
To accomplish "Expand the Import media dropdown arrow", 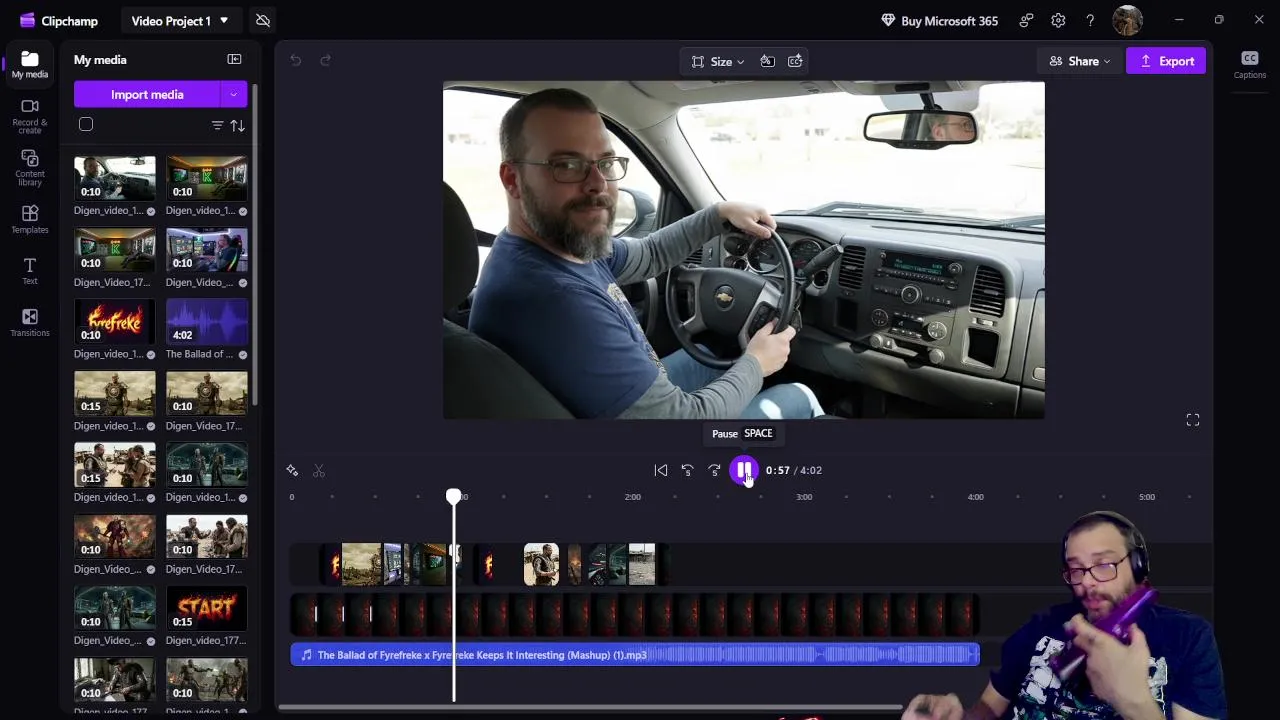I will coord(234,94).
